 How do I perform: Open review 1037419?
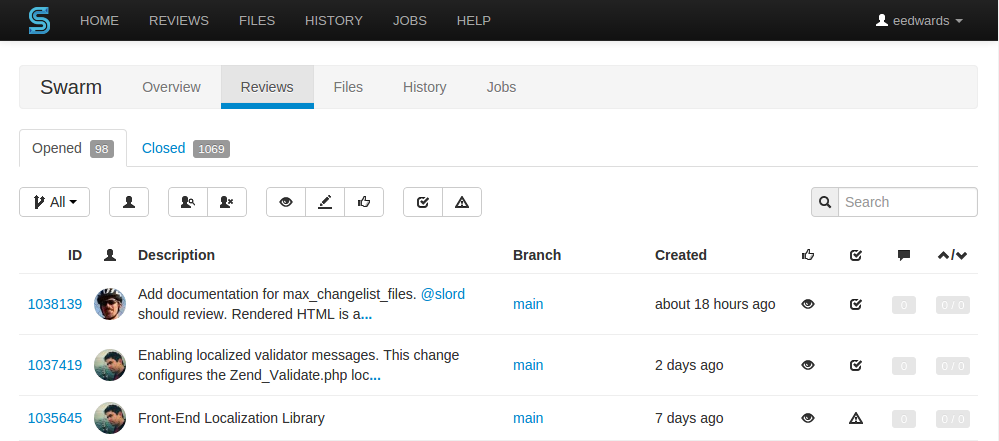tap(55, 365)
